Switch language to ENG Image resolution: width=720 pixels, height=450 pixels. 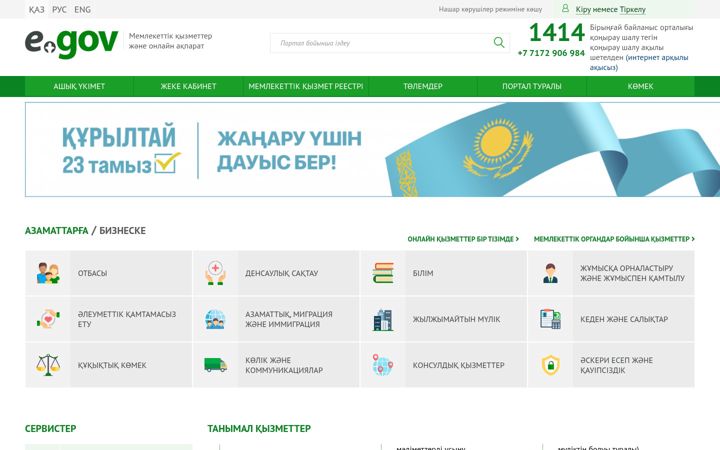(82, 9)
